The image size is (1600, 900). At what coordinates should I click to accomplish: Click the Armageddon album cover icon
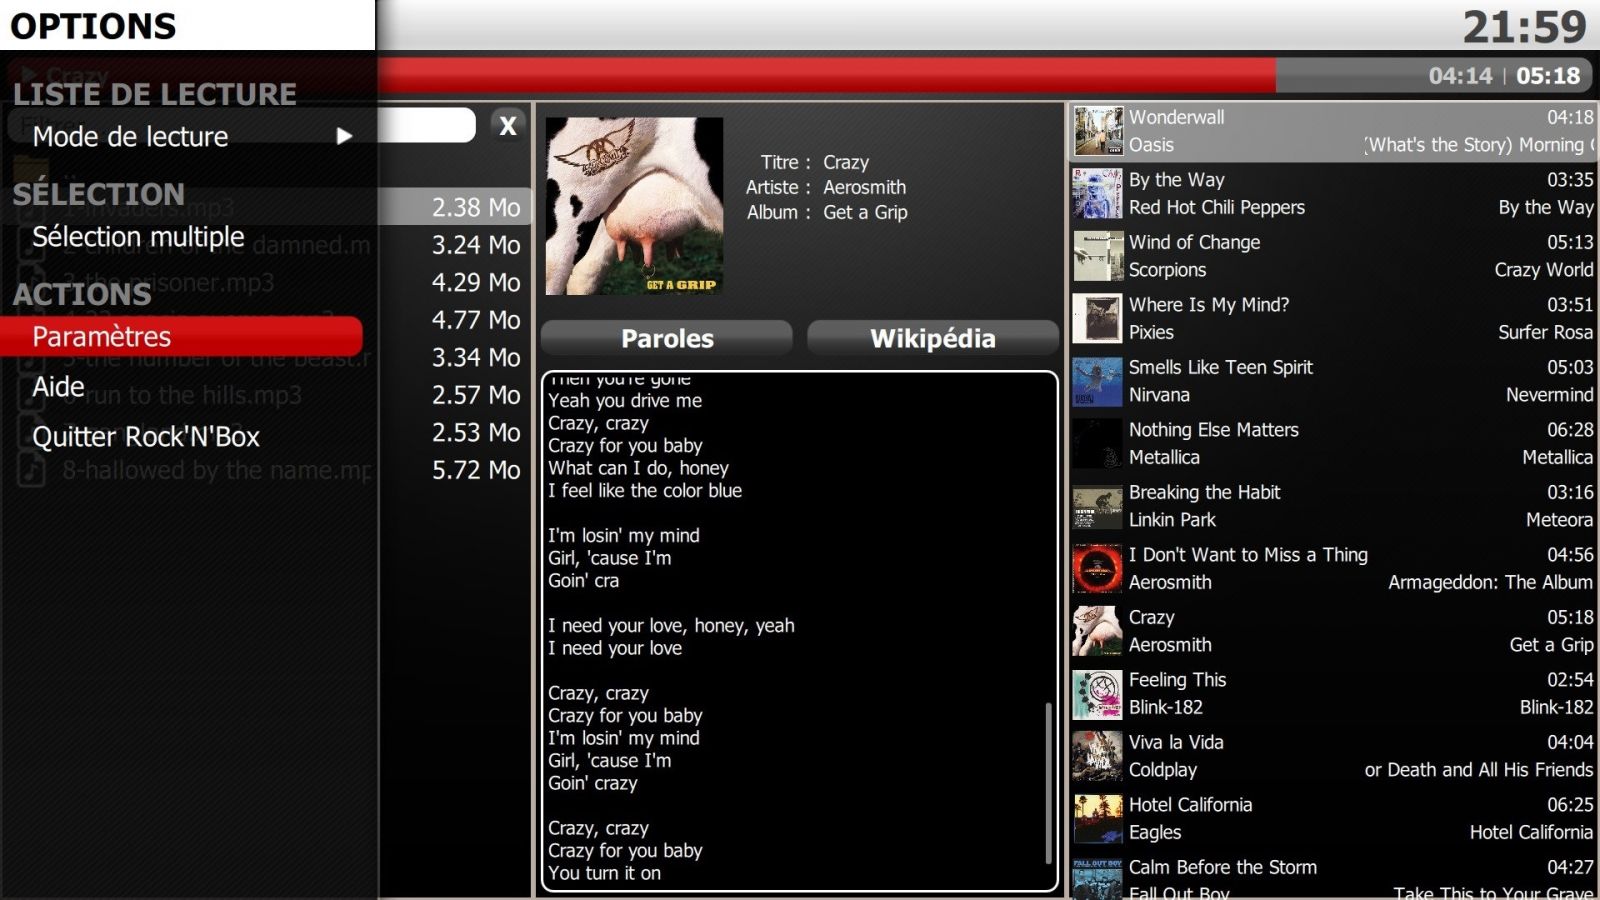(x=1098, y=569)
